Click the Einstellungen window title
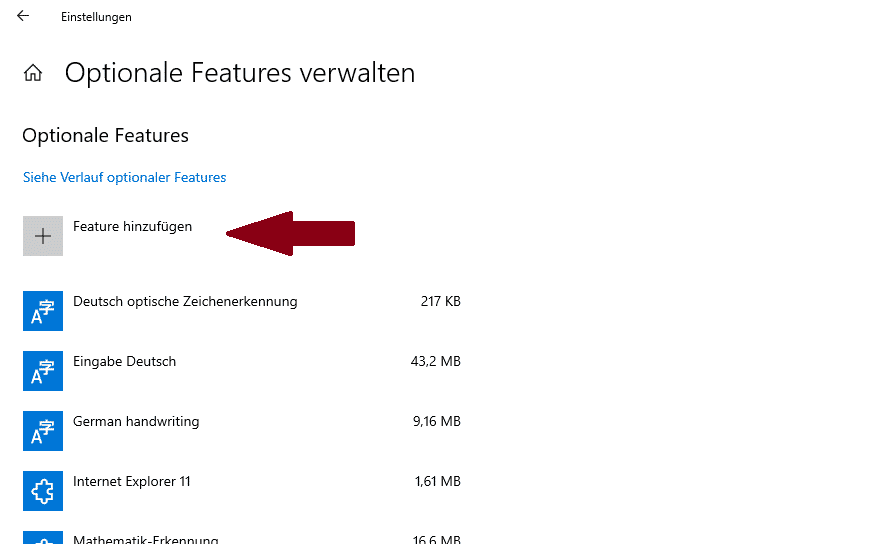Viewport: 875px width, 544px height. pos(96,17)
